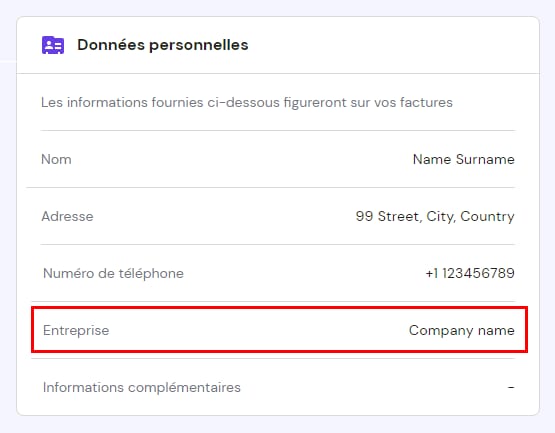Click the dash value for Informations complémentaires
This screenshot has width=555, height=433.
(511, 387)
